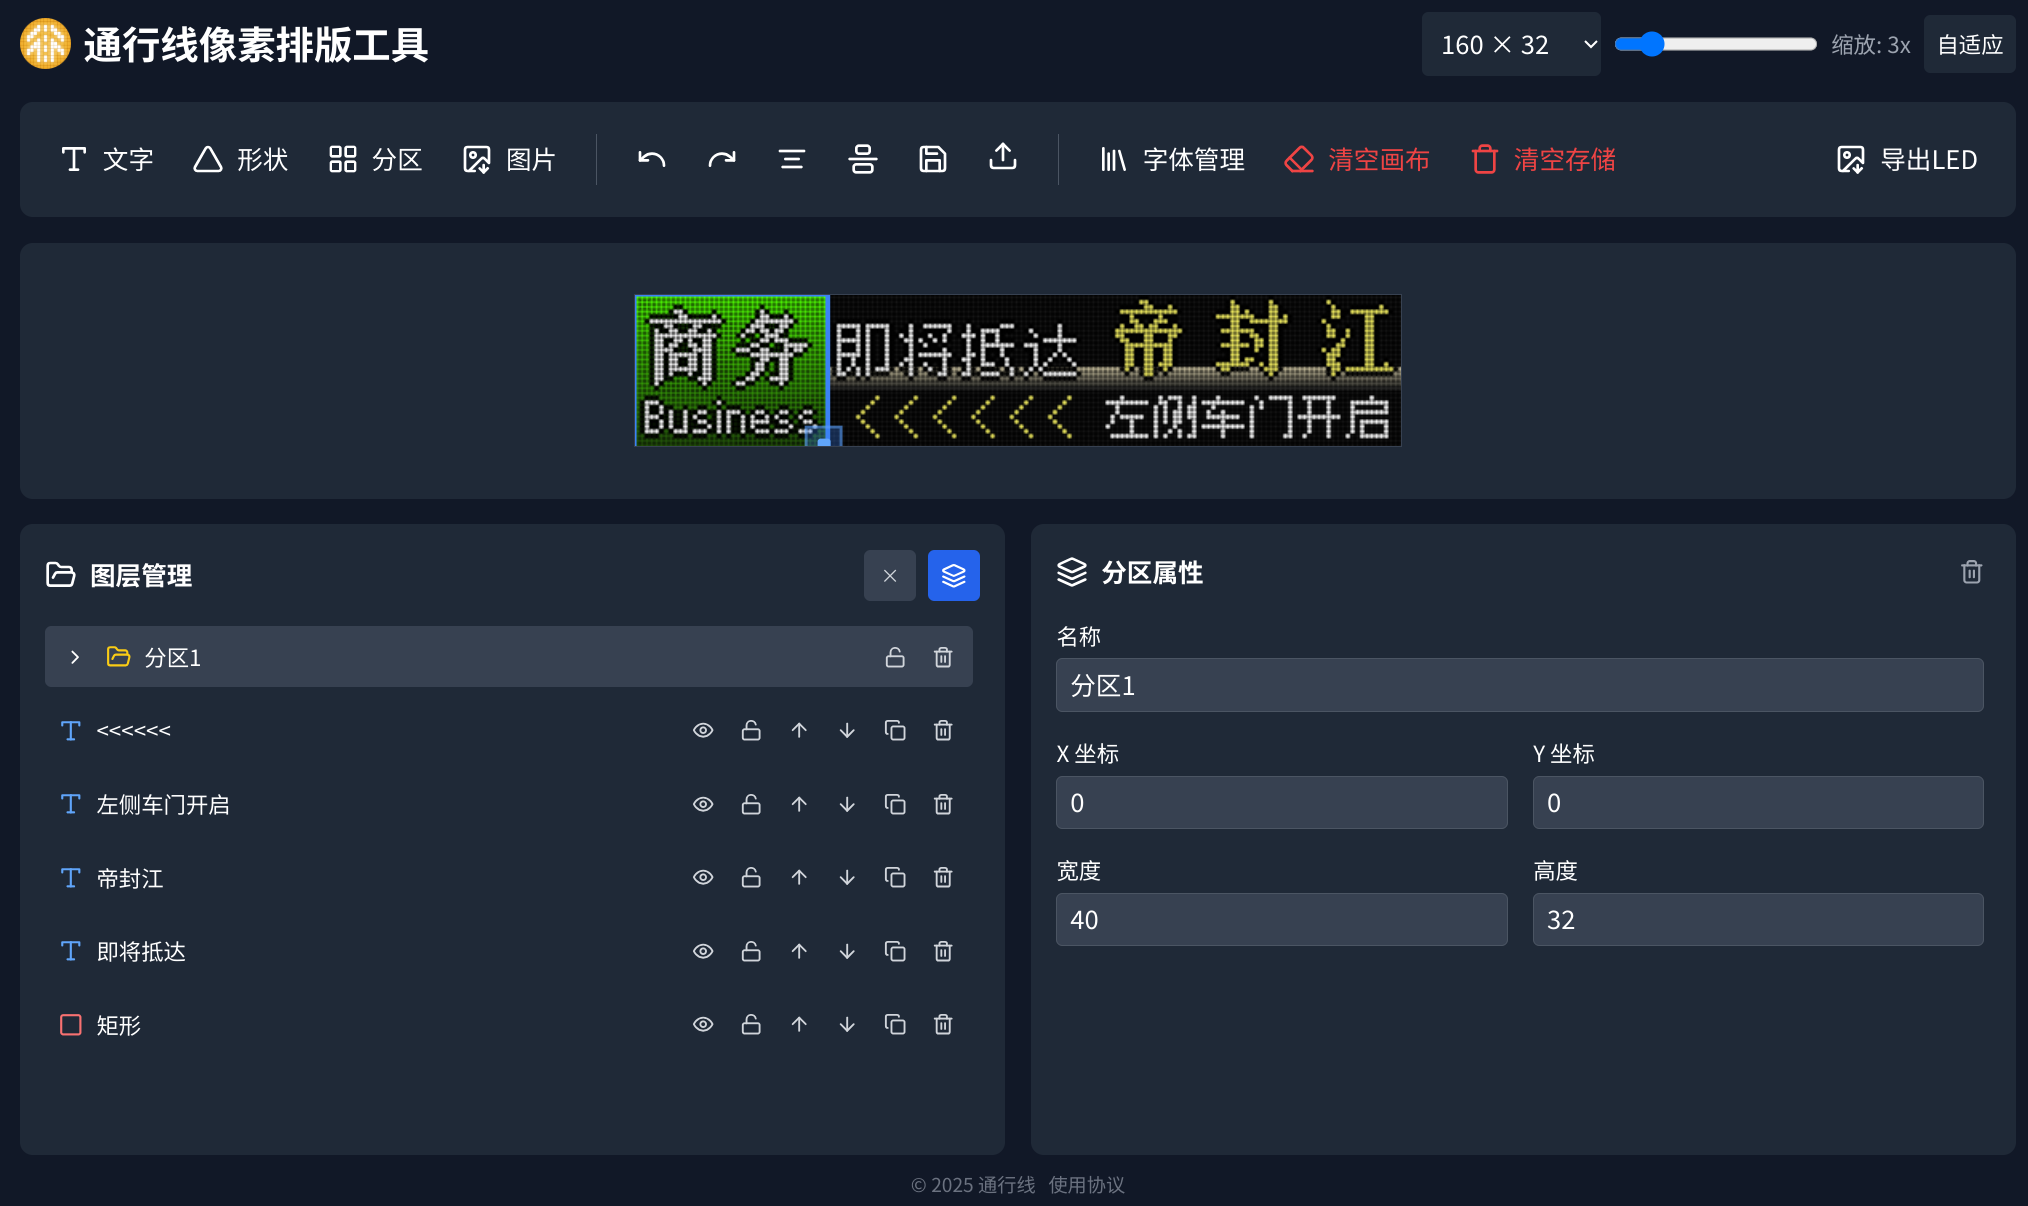Viewport: 2028px width, 1206px height.
Task: Click the 清空画布 clear canvas option
Action: click(x=1357, y=159)
